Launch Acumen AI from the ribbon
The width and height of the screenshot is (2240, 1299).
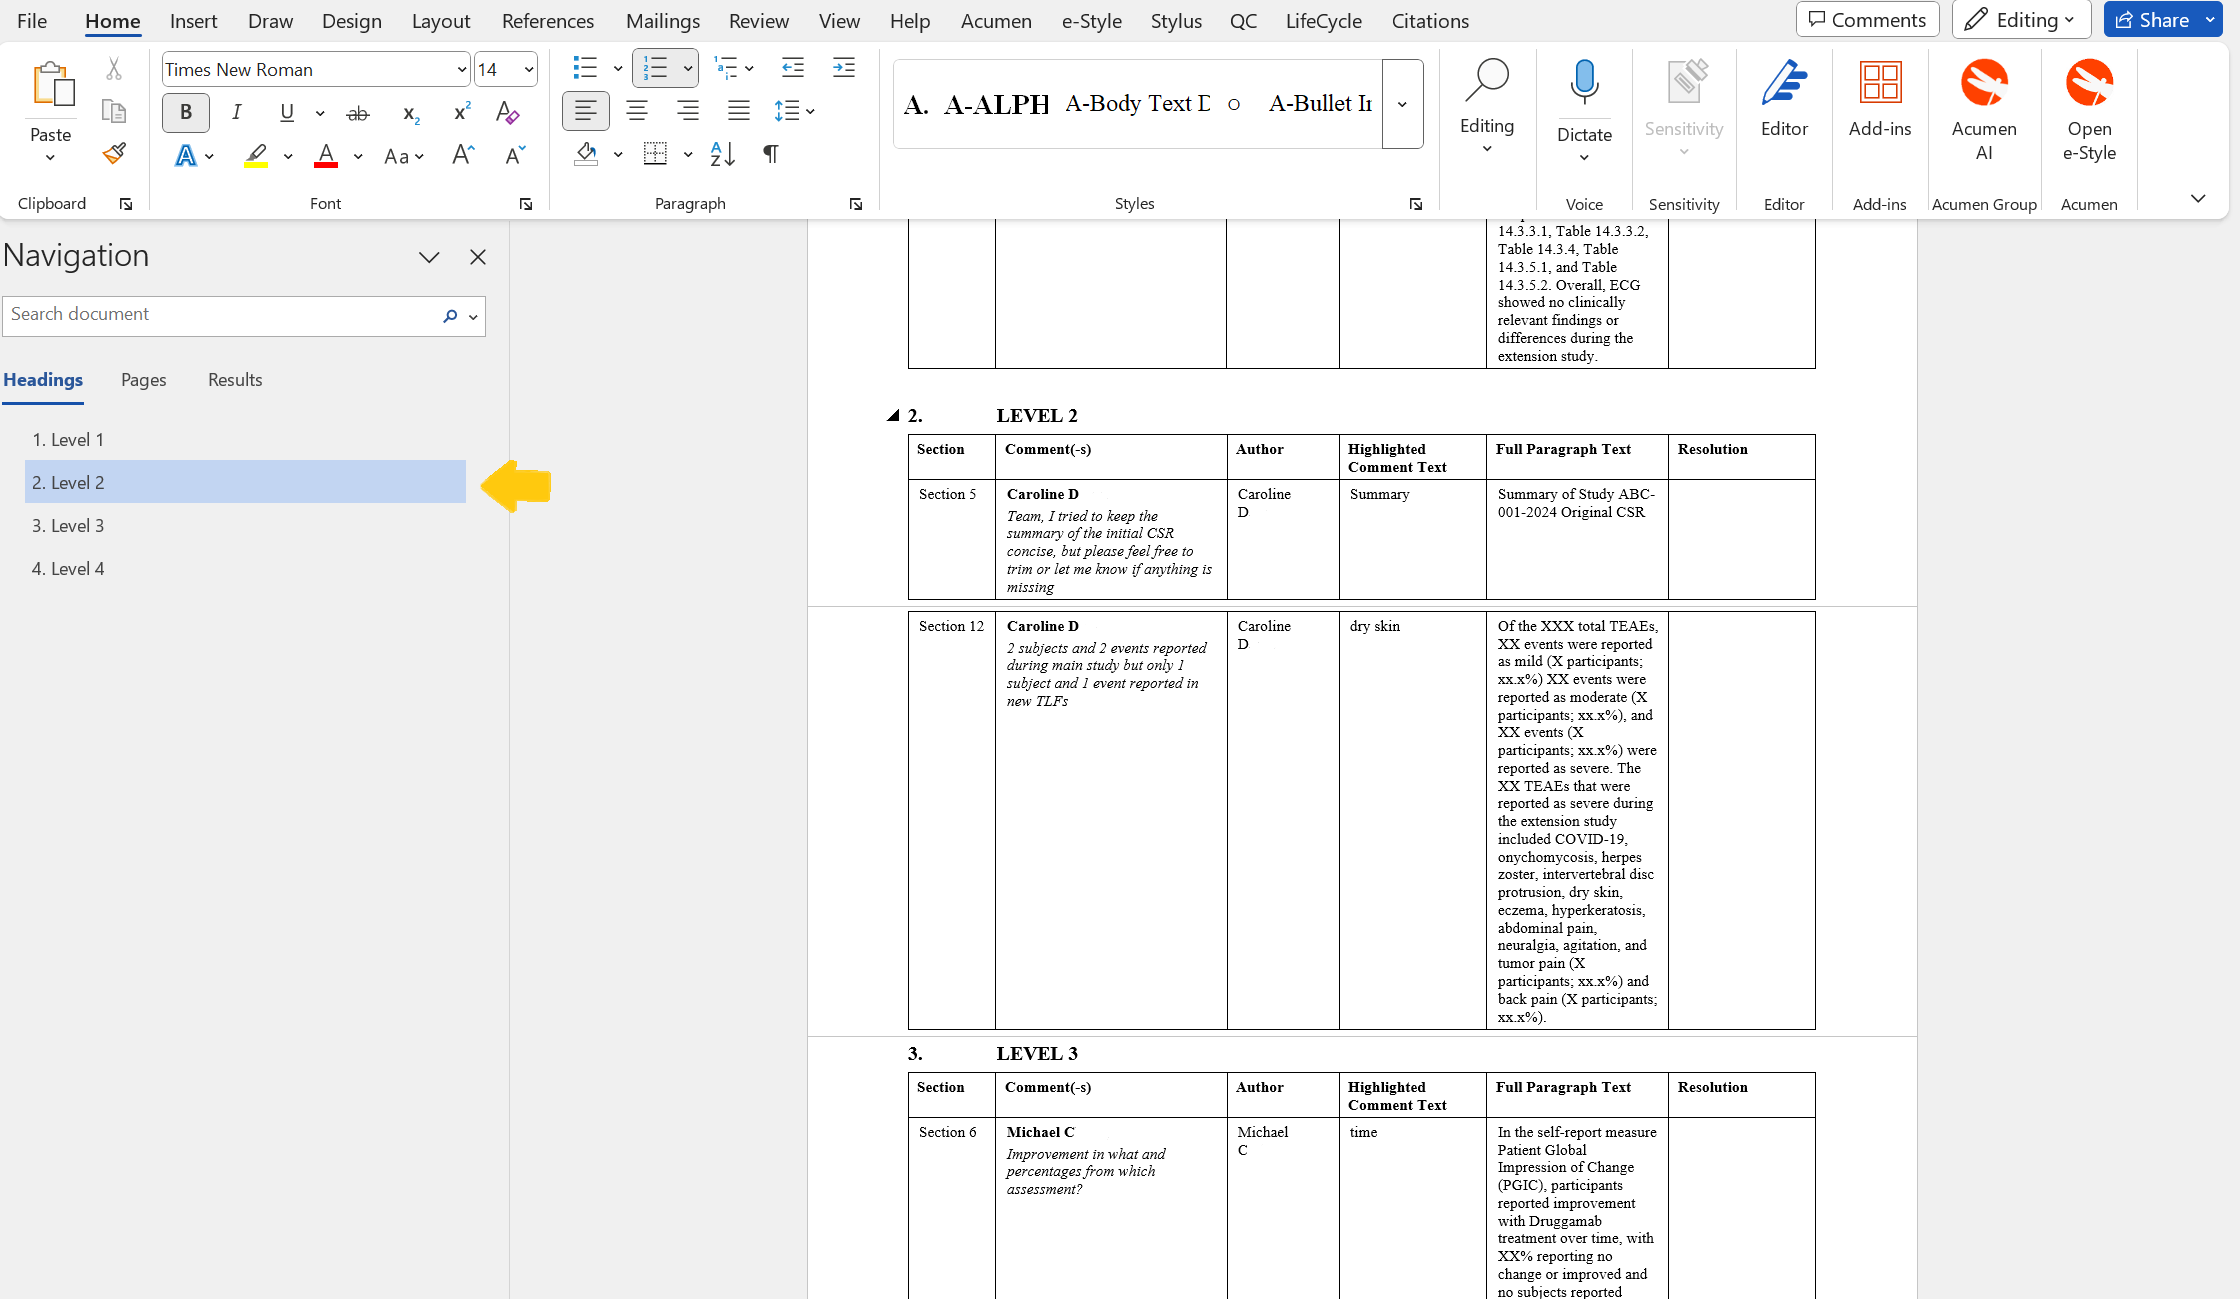click(1984, 84)
